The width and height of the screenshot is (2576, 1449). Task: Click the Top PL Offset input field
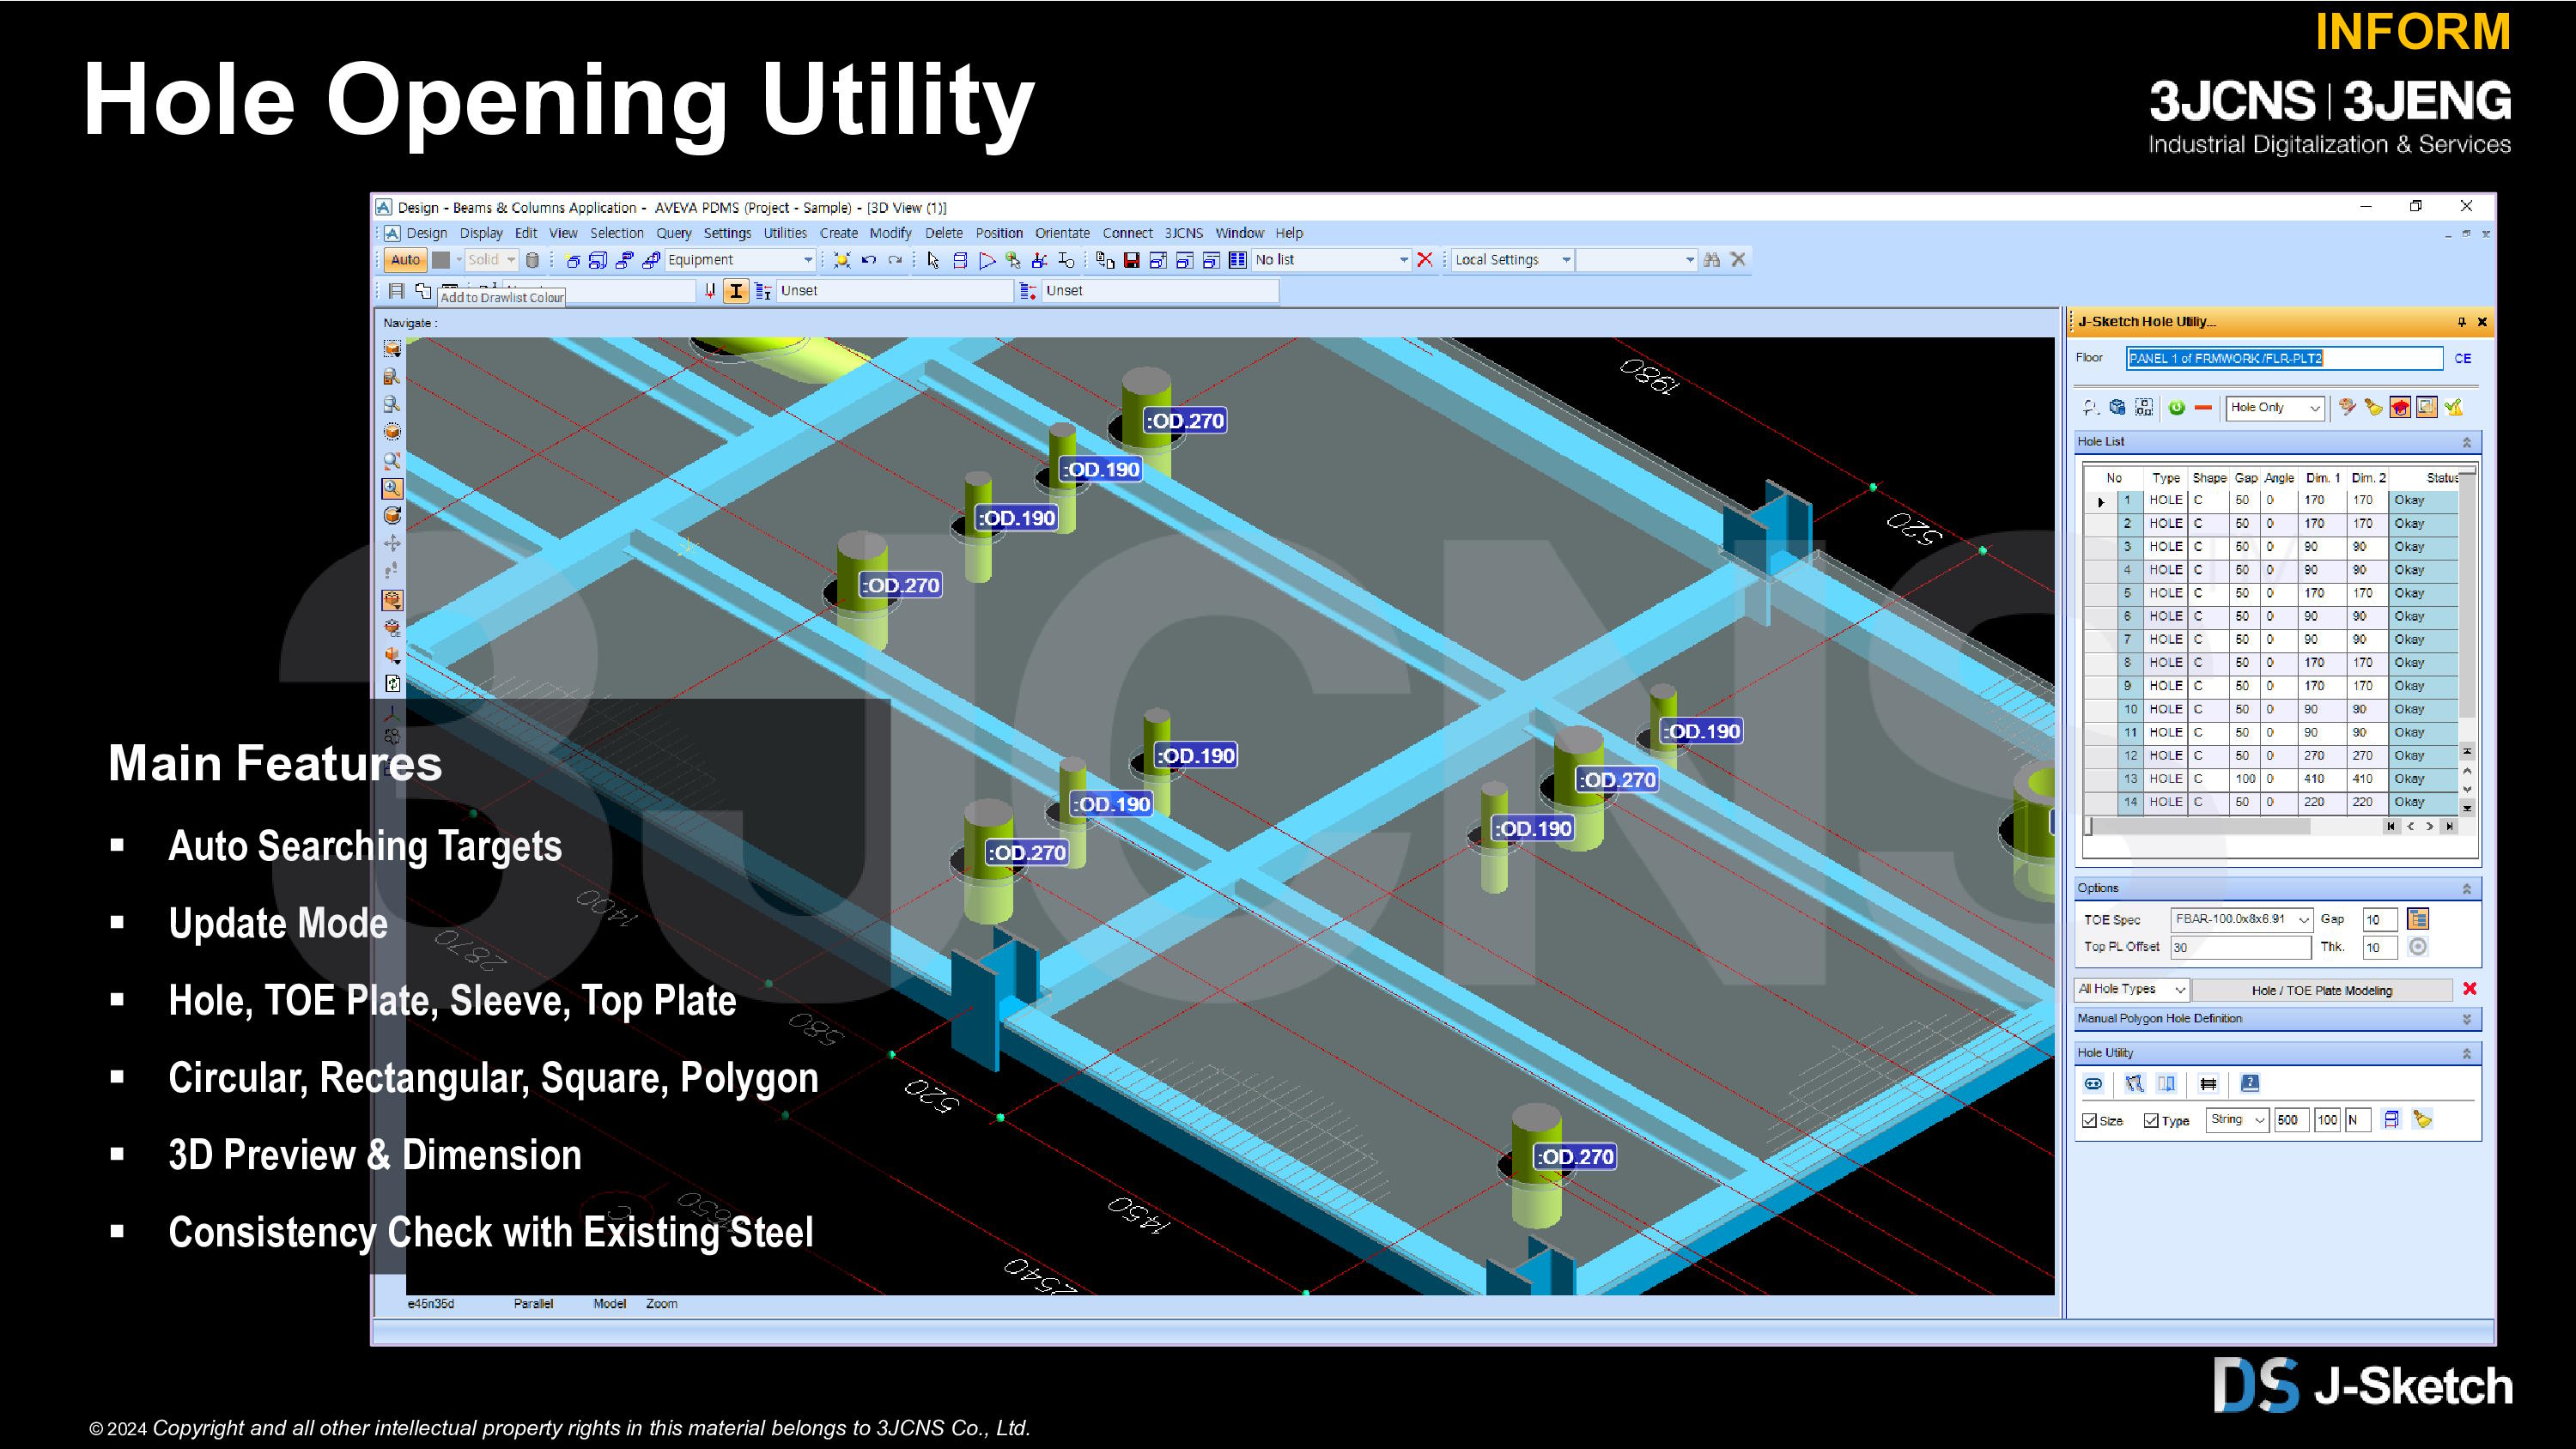pos(2240,947)
